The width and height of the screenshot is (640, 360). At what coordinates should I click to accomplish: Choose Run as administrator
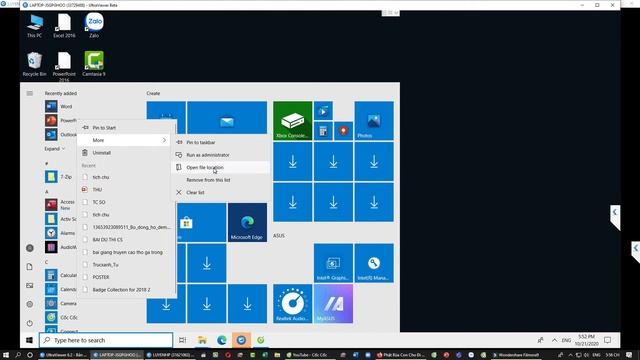(x=220, y=155)
